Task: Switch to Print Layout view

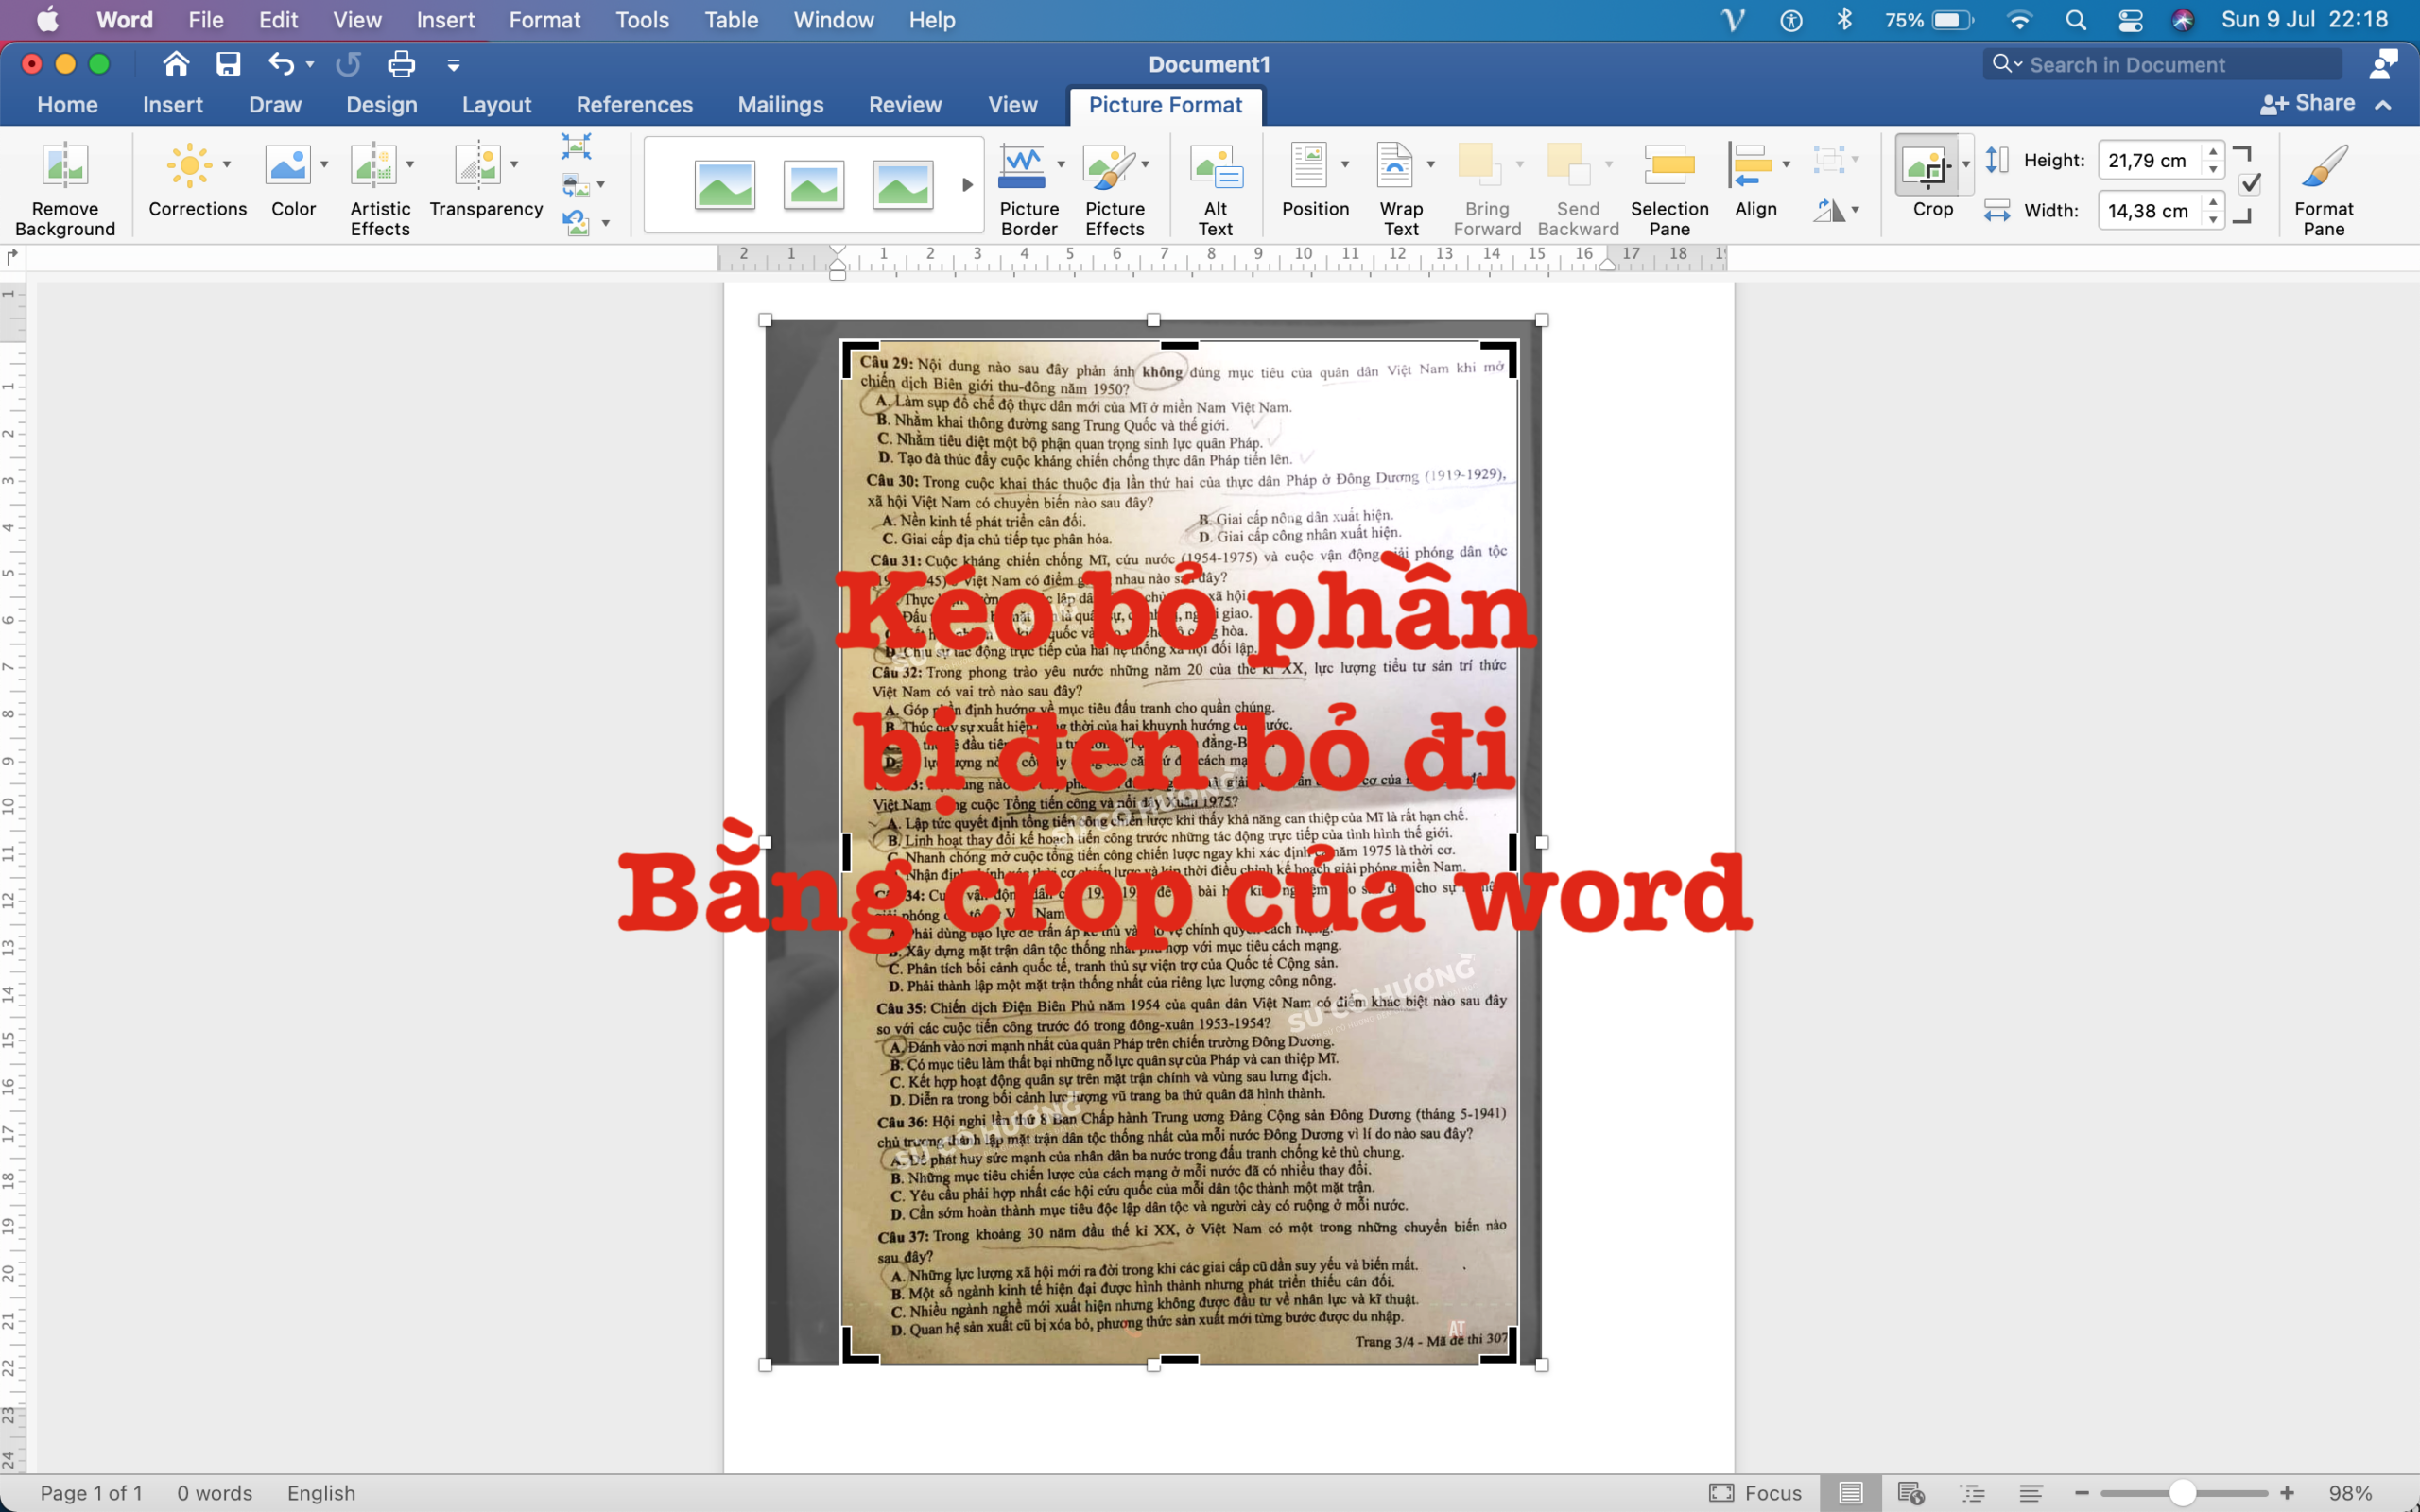Action: pyautogui.click(x=1850, y=1493)
